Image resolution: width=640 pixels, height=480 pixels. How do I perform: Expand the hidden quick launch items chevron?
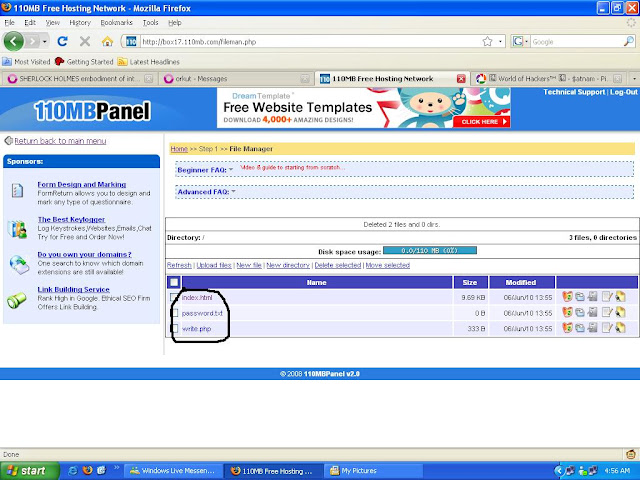coord(116,468)
